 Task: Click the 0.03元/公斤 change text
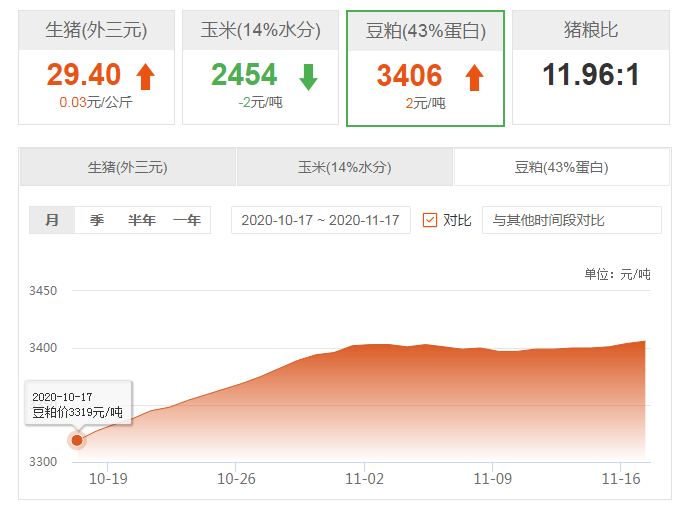(96, 102)
